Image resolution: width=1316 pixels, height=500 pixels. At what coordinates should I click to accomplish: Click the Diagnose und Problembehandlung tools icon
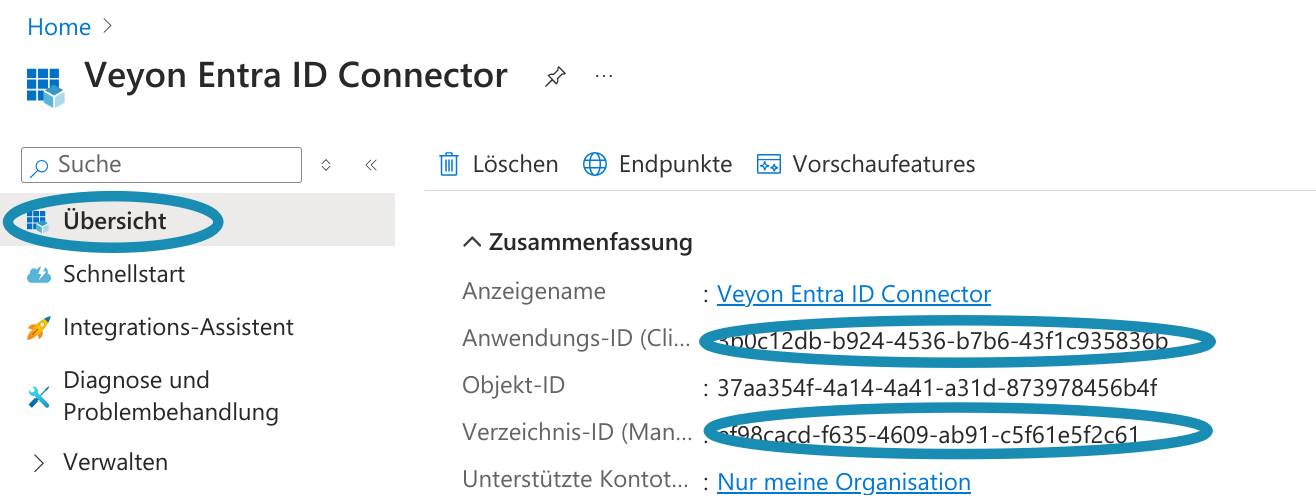tap(39, 397)
